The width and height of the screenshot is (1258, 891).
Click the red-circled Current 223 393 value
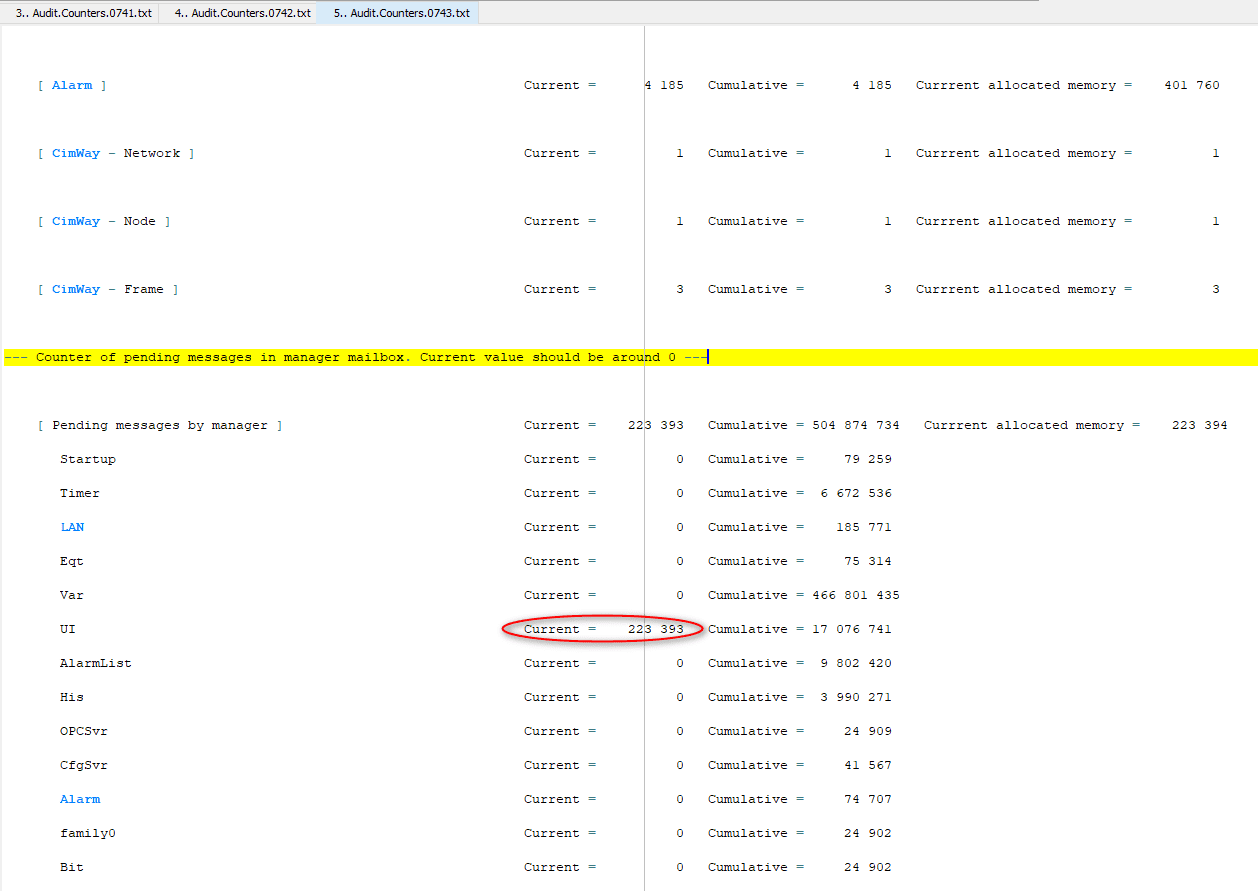coord(601,629)
